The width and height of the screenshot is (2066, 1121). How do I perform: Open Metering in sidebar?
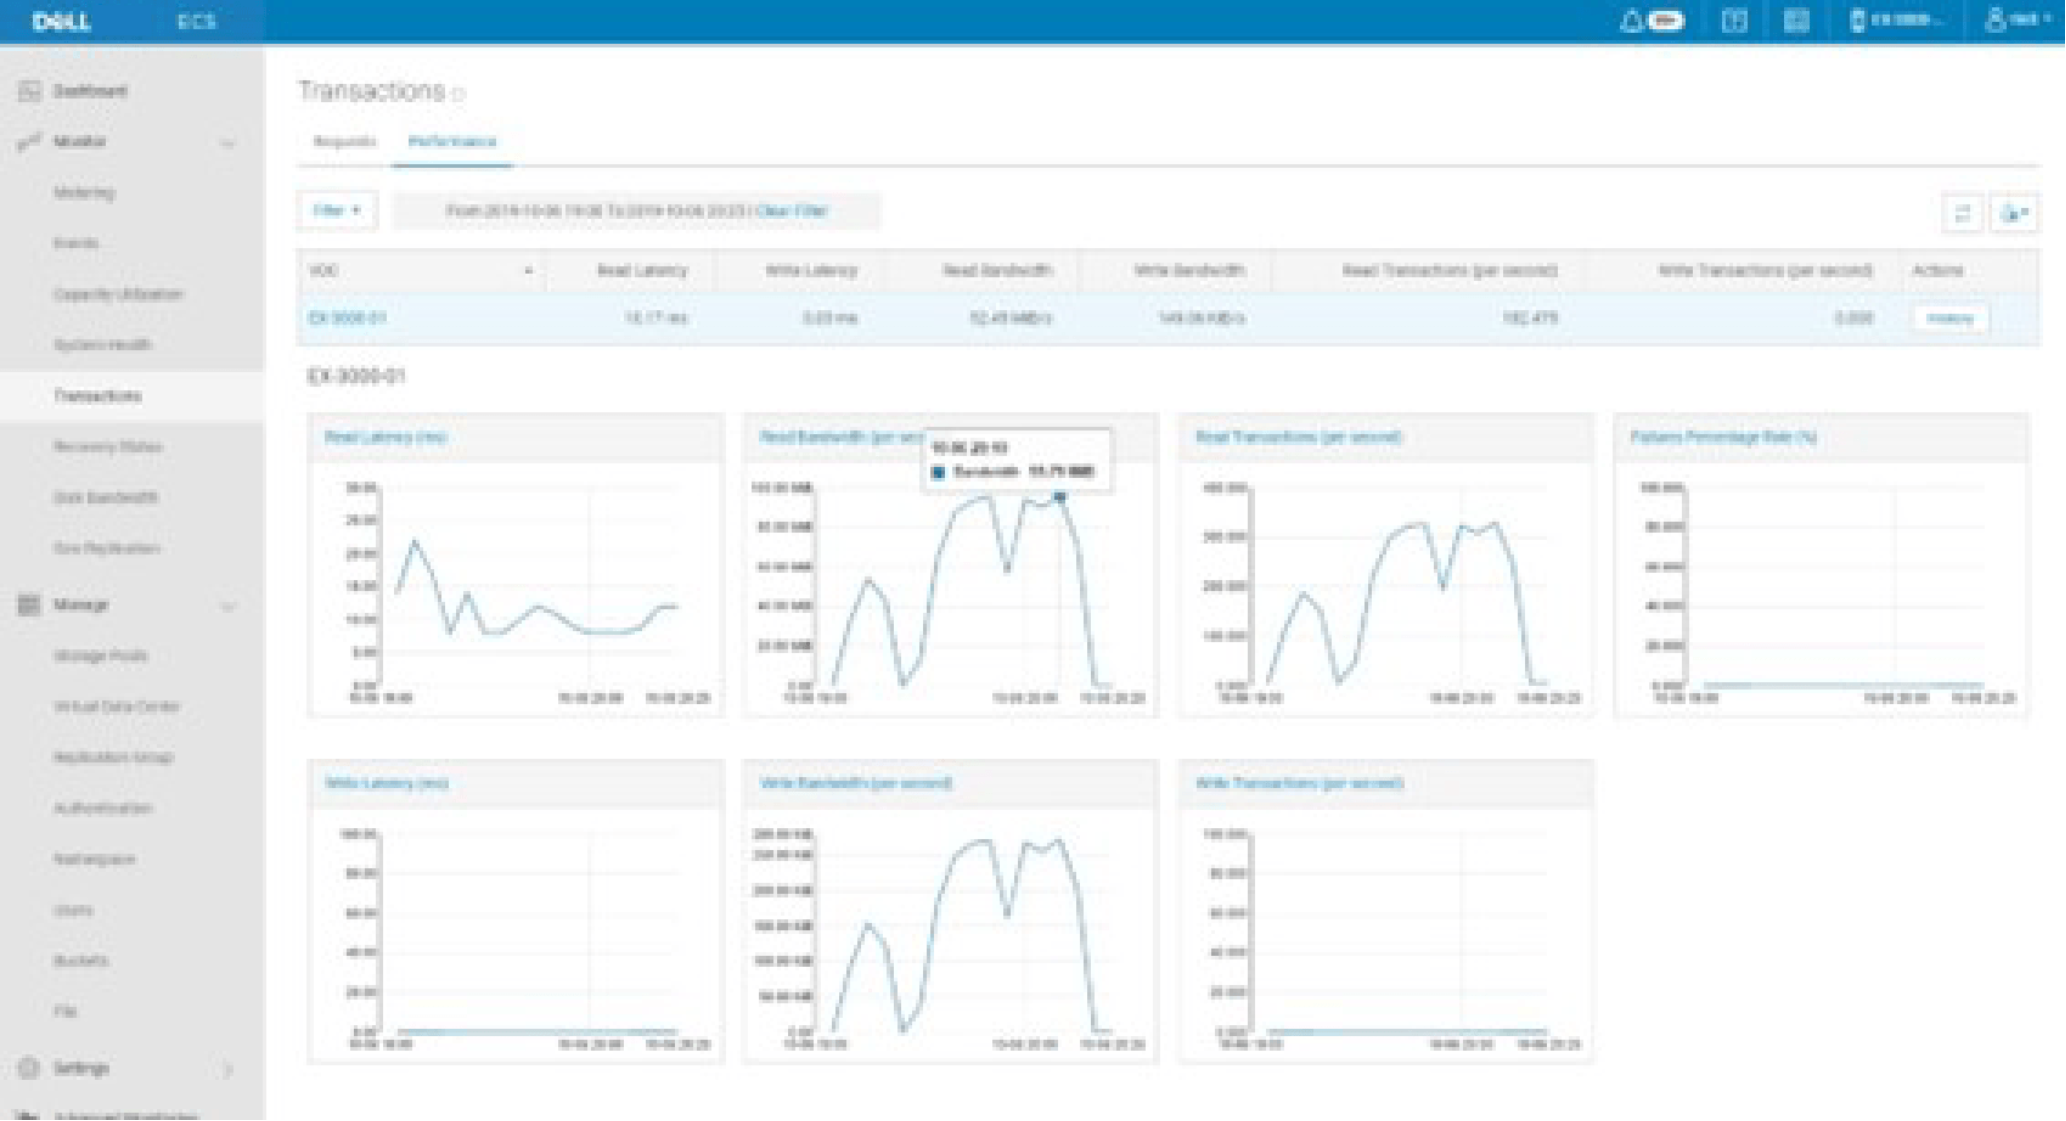(84, 192)
